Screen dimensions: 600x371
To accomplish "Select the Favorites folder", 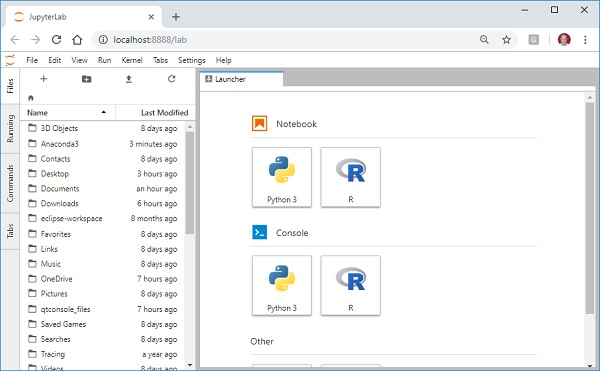I will (103, 234).
